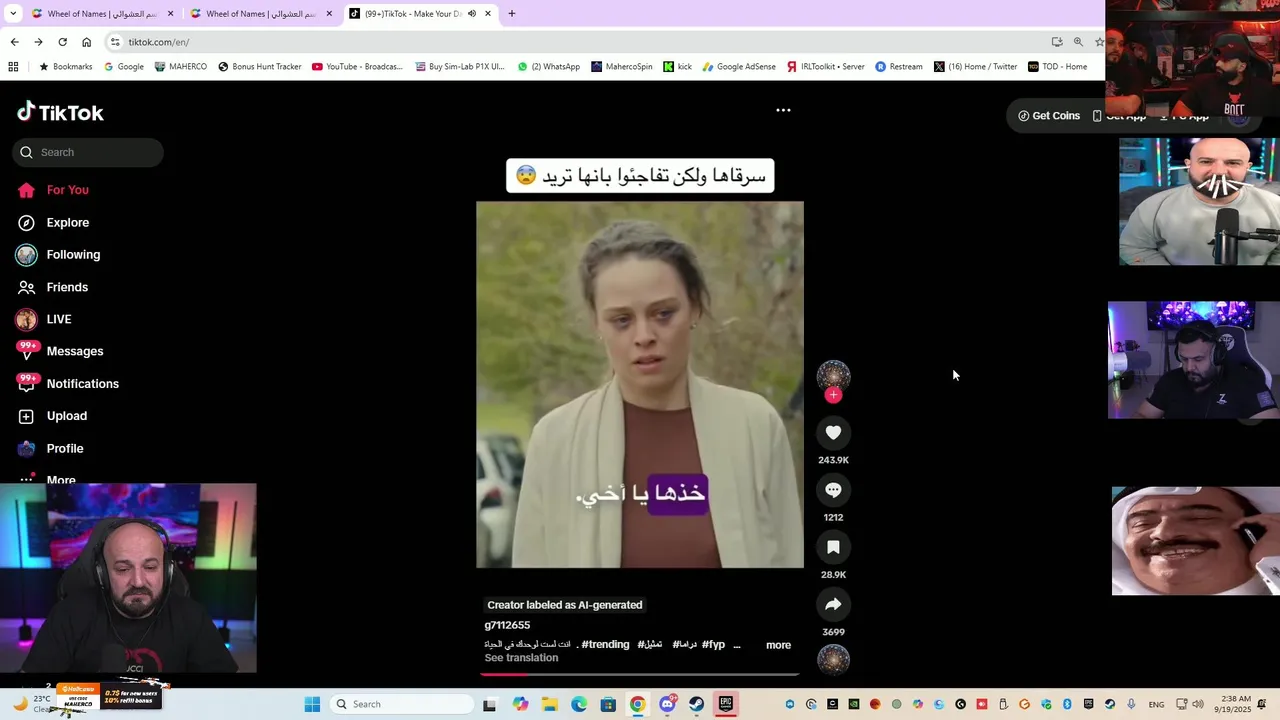Viewport: 1280px width, 720px height.
Task: Open File Explorer from taskbar
Action: [x=550, y=704]
